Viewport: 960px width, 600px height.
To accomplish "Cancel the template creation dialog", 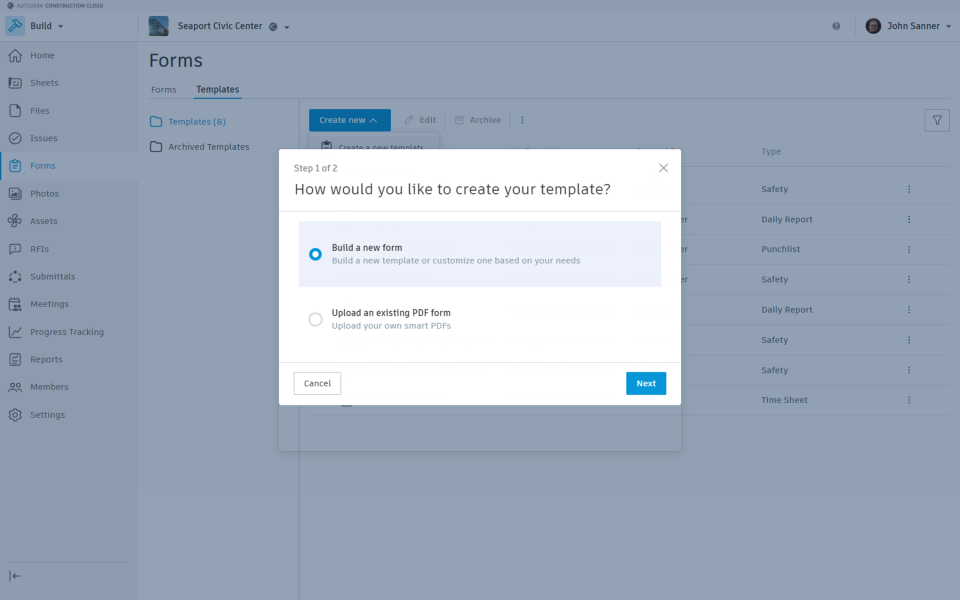I will click(317, 383).
